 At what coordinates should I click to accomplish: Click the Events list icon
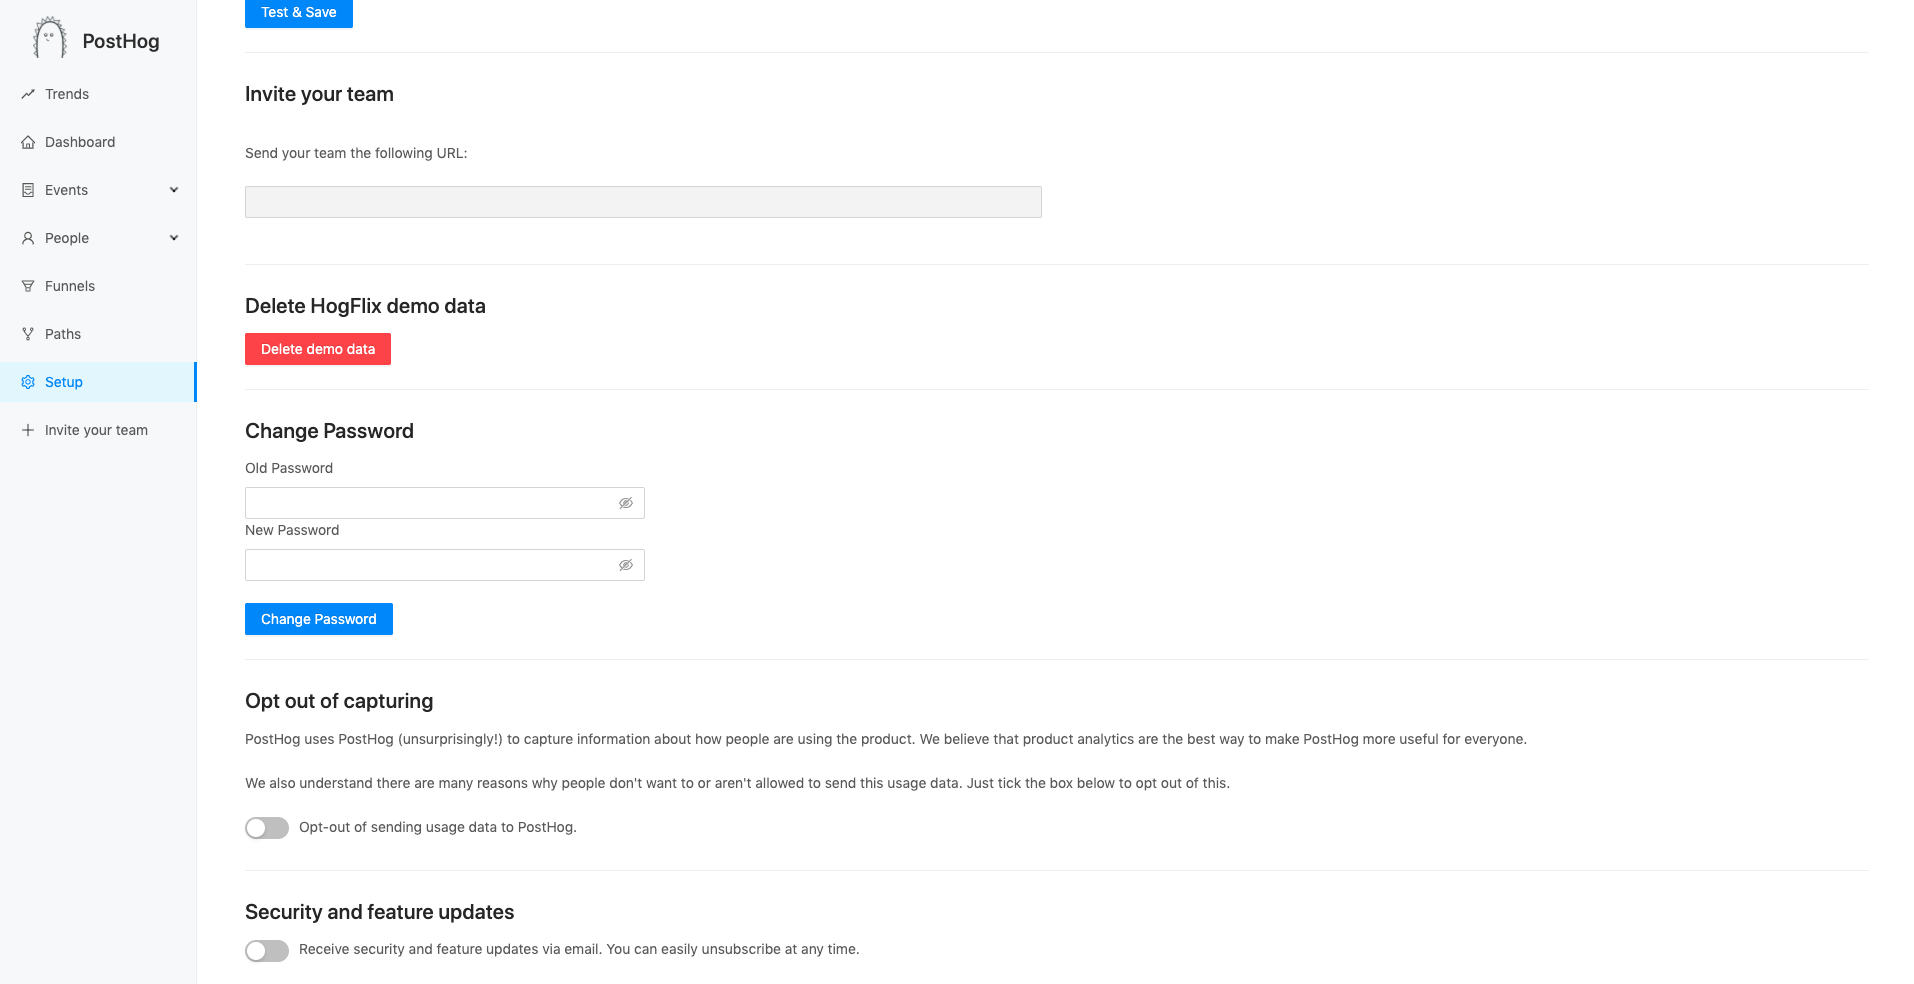28,190
